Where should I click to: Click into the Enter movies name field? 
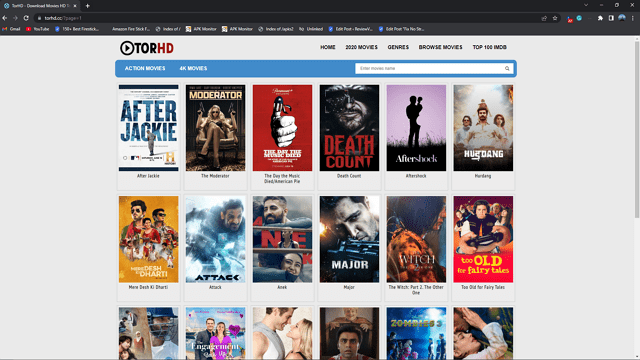click(x=429, y=69)
